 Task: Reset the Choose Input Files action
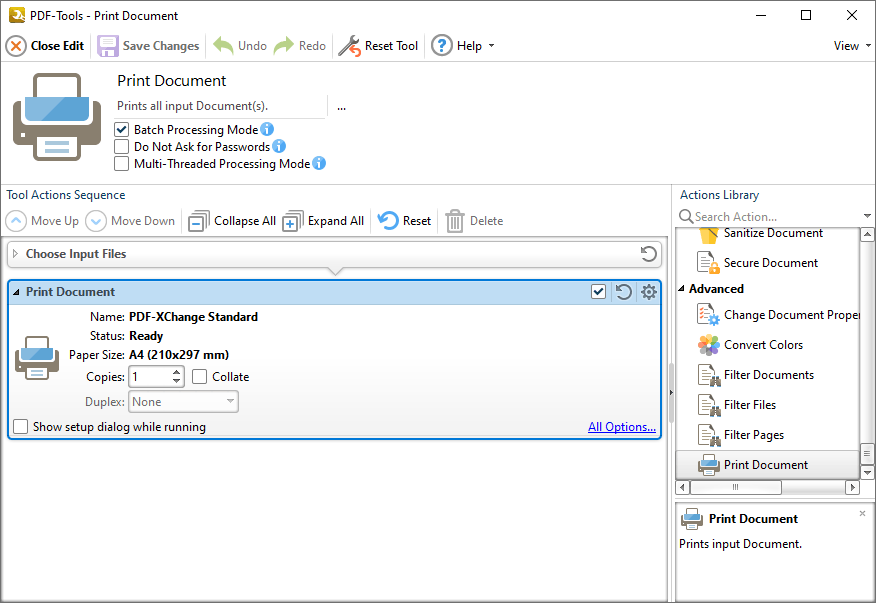coord(649,254)
